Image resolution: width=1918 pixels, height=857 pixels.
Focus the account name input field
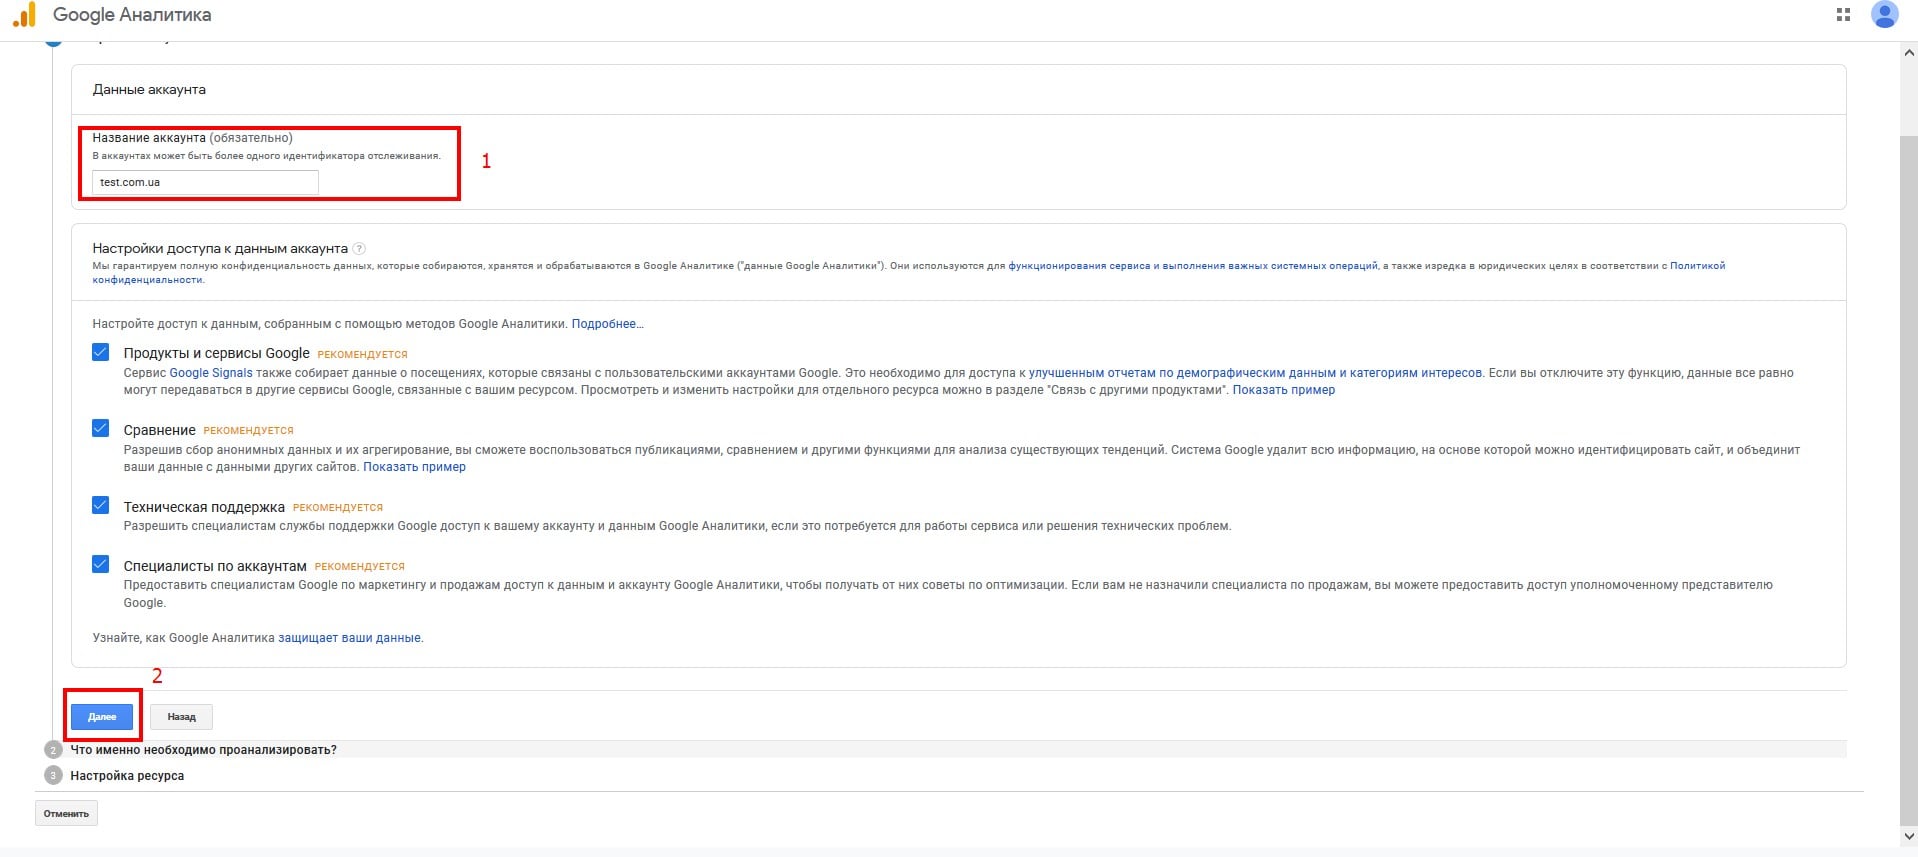tap(205, 182)
